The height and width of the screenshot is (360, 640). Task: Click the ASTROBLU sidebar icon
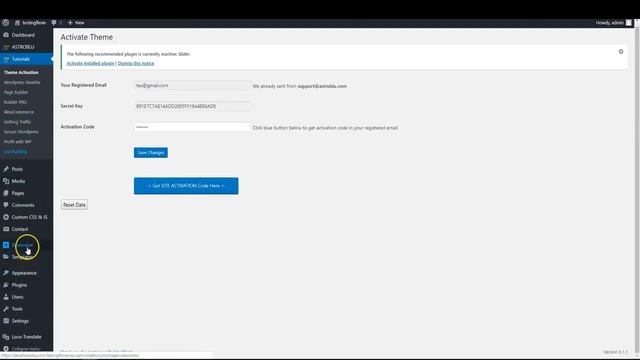click(x=6, y=47)
